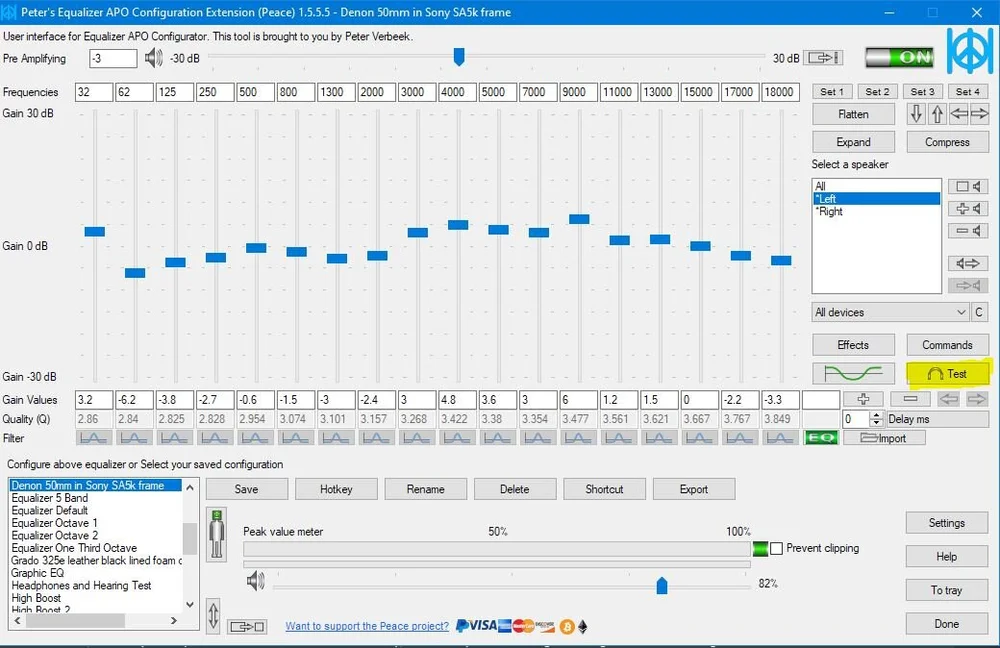
Task: Click the Expand button
Action: pyautogui.click(x=853, y=142)
